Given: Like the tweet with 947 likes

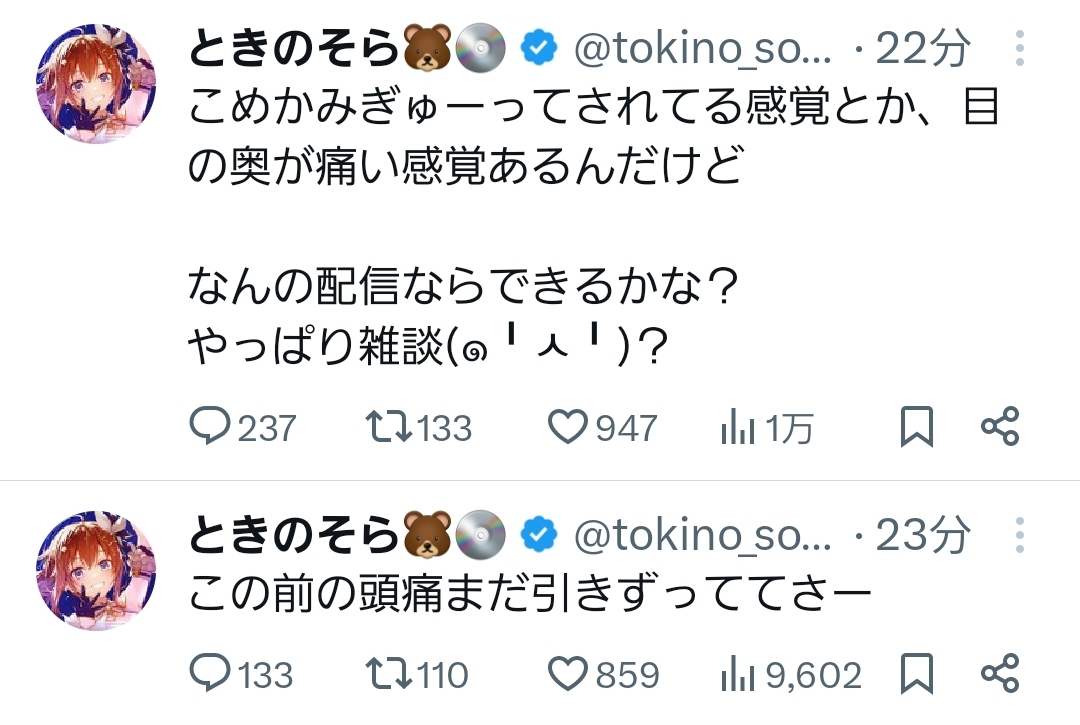Looking at the screenshot, I should (x=567, y=428).
